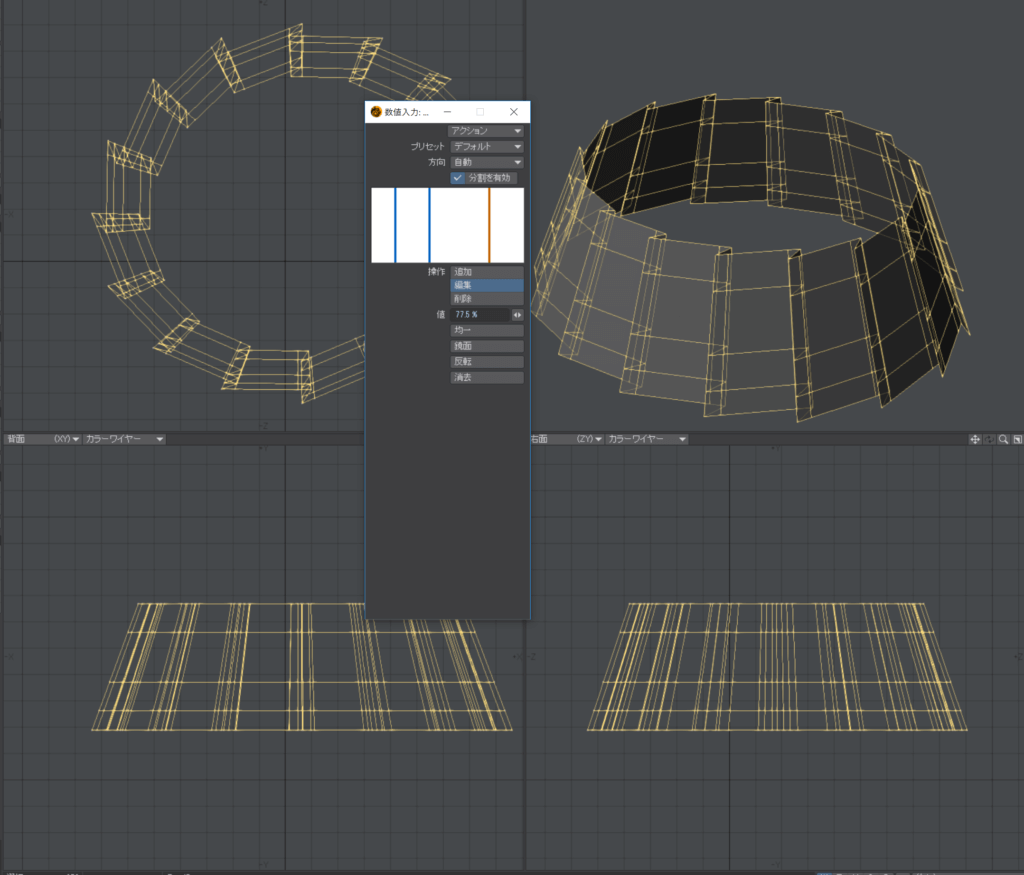Open the (ZY) view type dropdown
The width and height of the screenshot is (1024, 875).
click(589, 439)
